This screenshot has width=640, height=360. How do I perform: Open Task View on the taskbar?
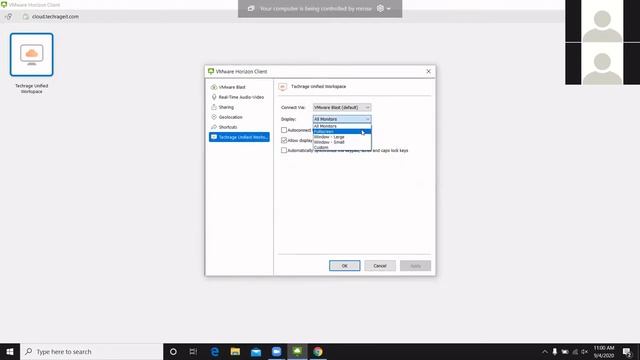193,351
